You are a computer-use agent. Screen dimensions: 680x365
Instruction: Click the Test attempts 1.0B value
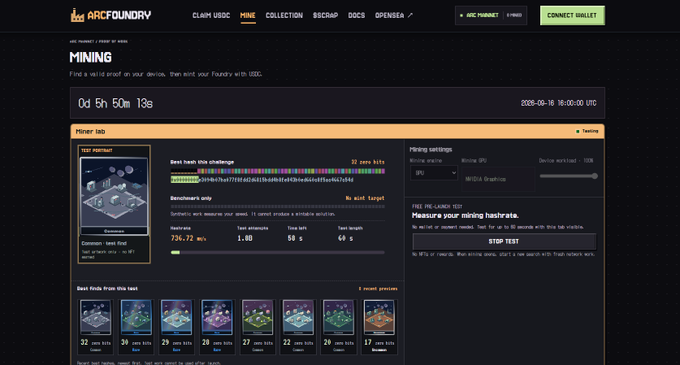point(245,238)
